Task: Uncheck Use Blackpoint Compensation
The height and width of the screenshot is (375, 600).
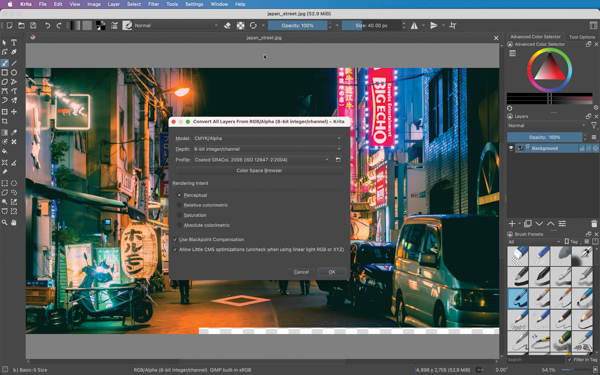Action: (175, 240)
